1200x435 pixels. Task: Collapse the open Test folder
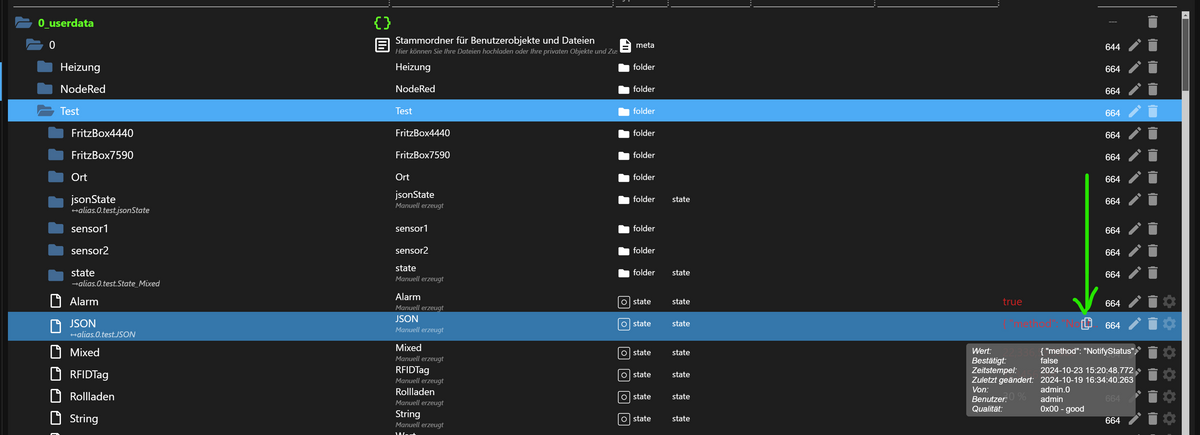(44, 111)
